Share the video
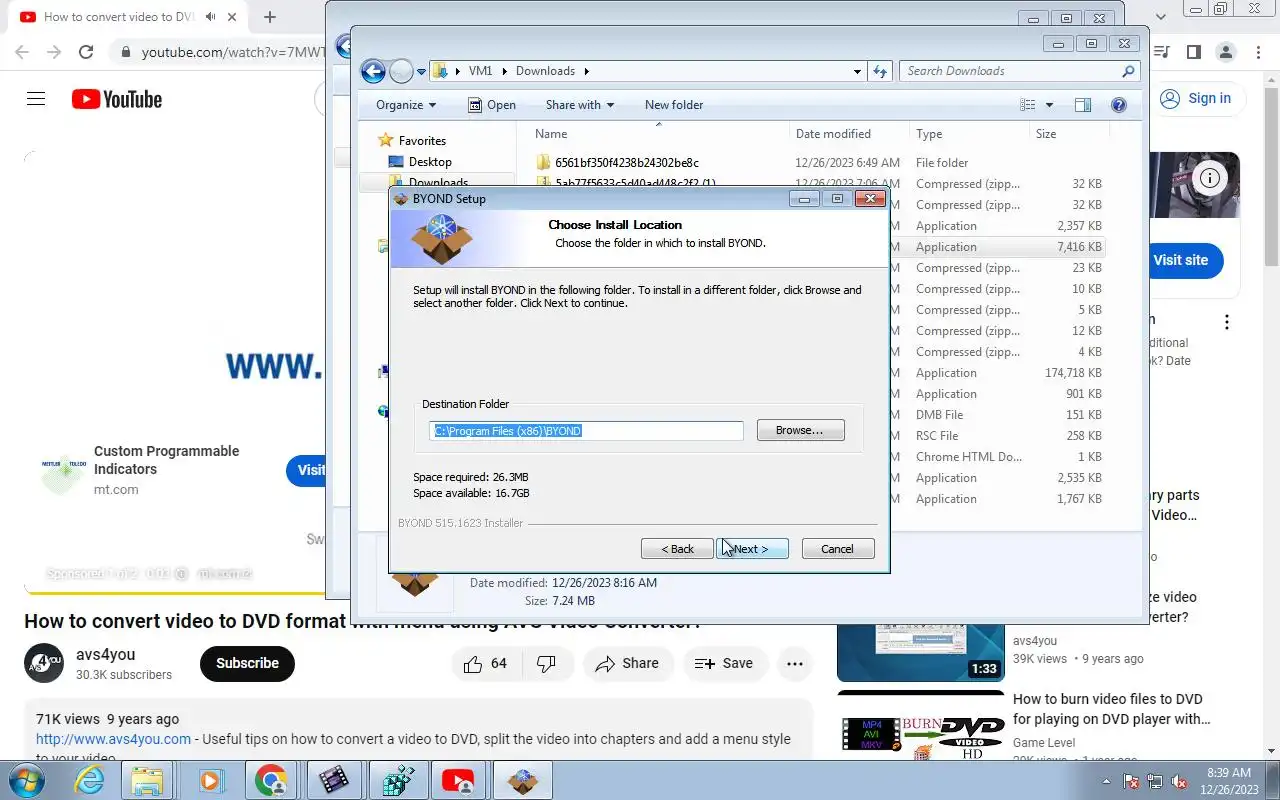The width and height of the screenshot is (1280, 800). coord(627,663)
